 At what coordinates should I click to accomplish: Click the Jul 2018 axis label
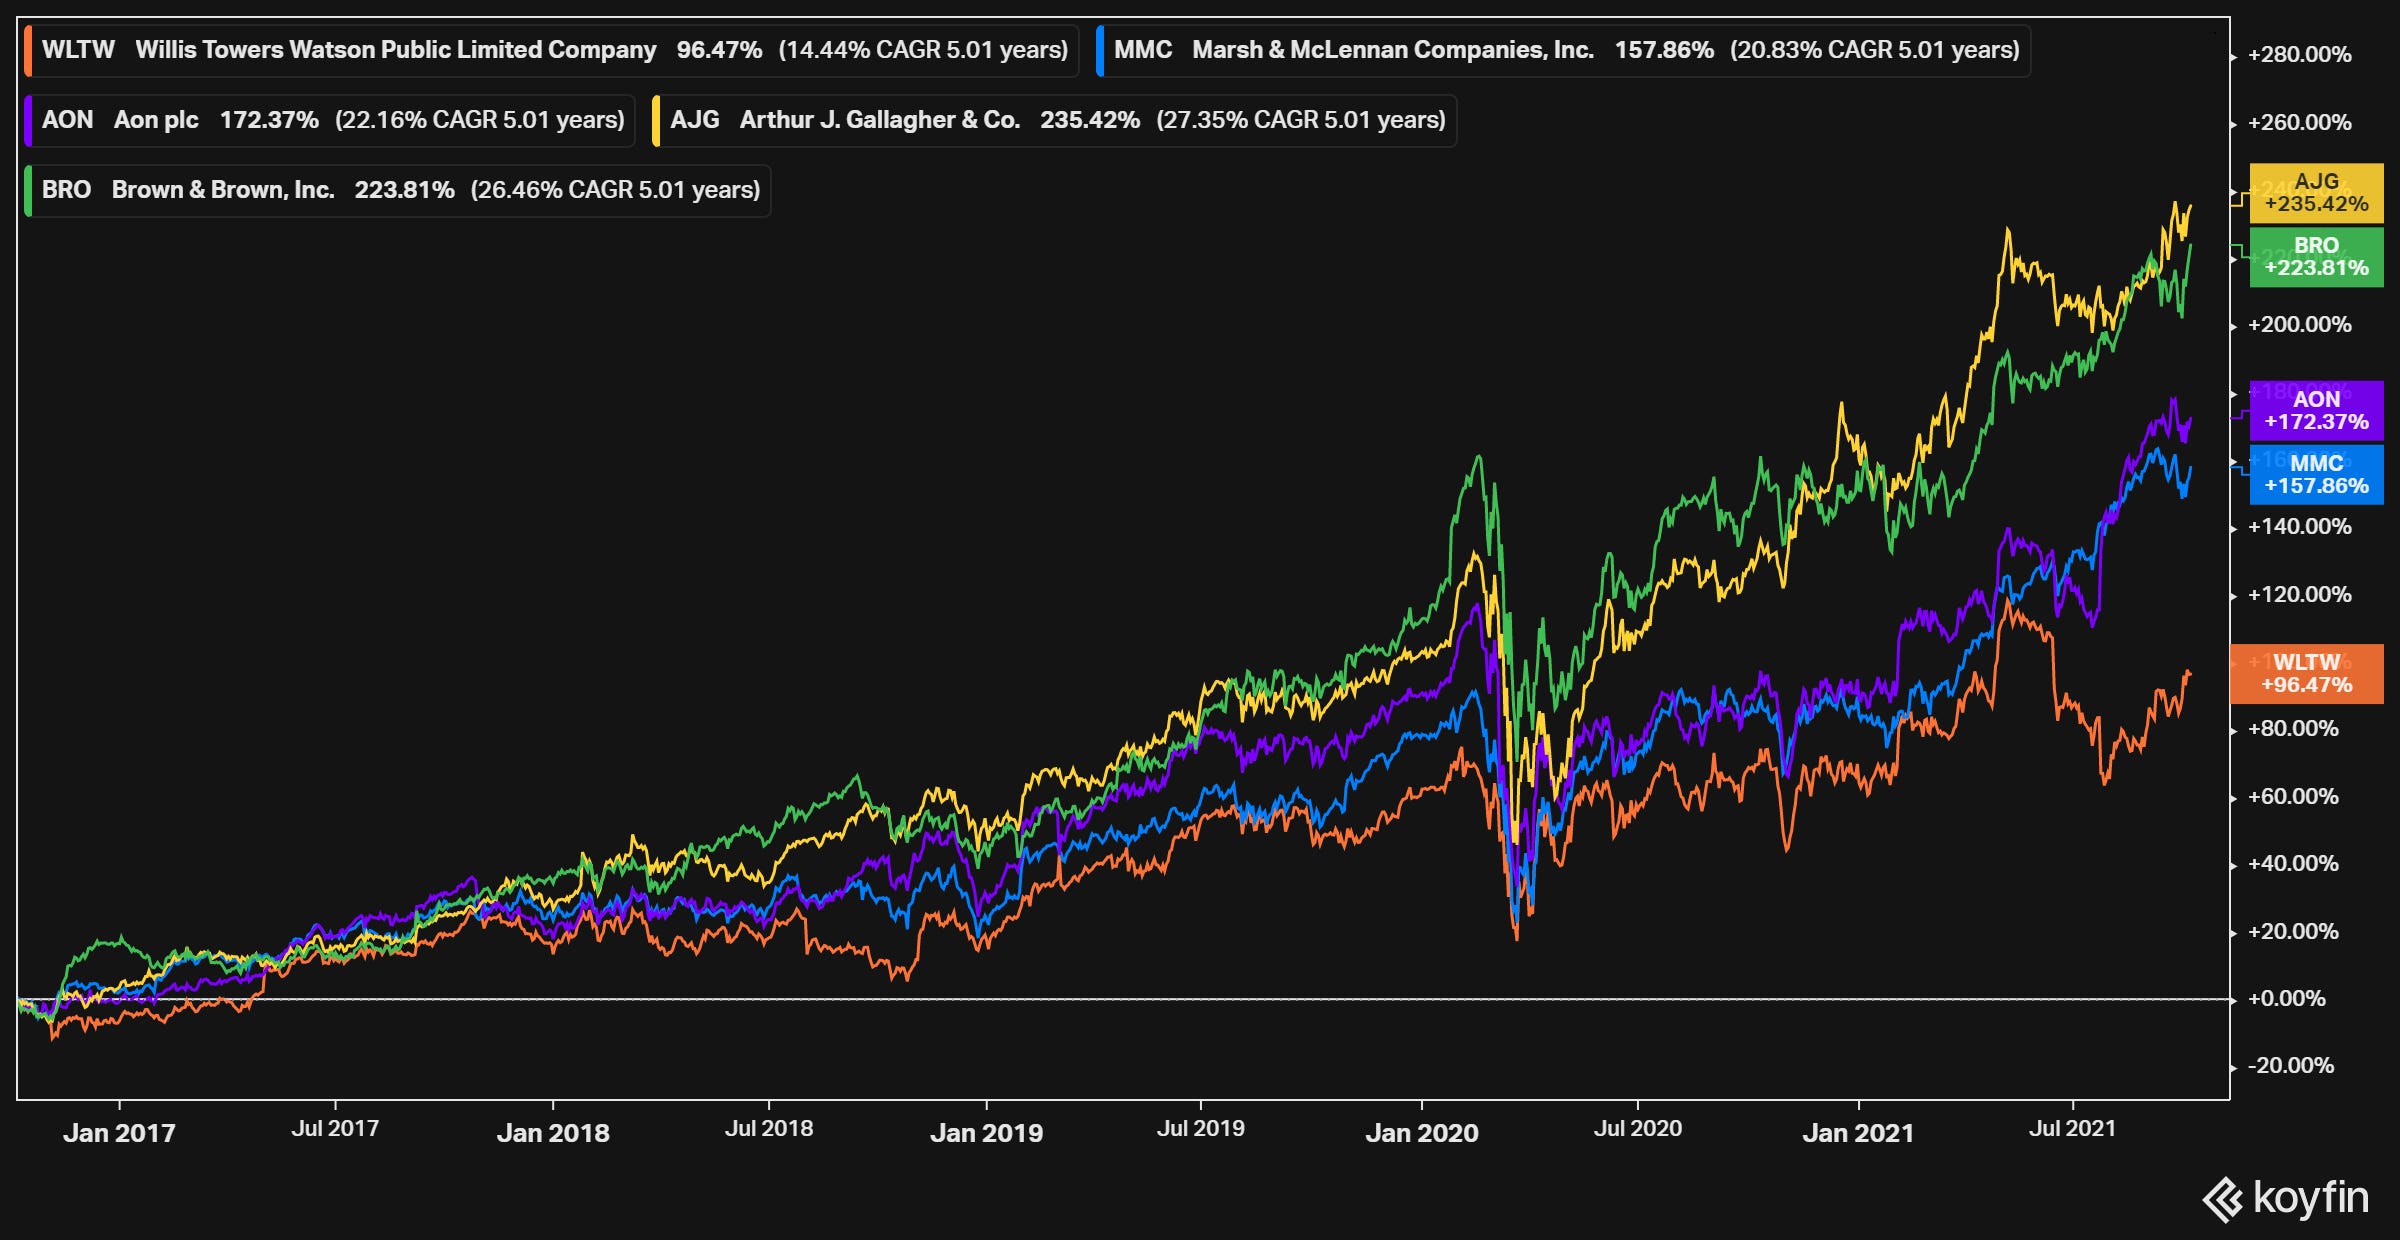pos(769,1129)
